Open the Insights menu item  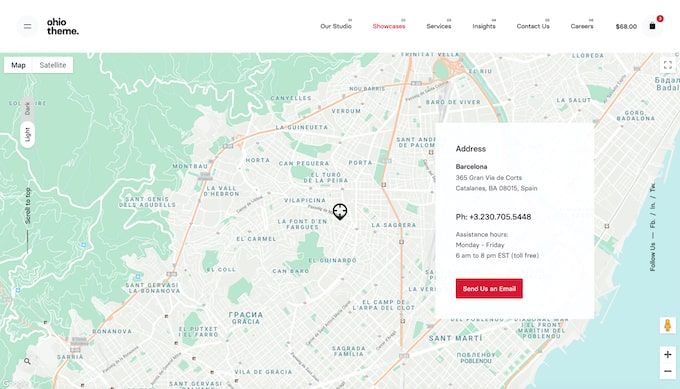[x=484, y=26]
